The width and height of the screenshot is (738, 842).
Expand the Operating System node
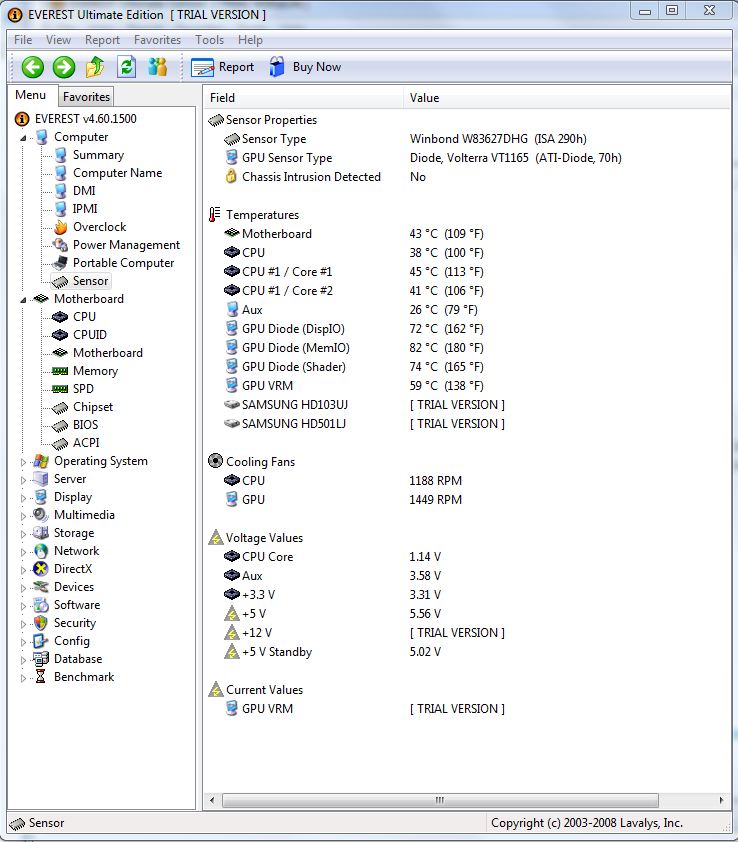point(23,462)
